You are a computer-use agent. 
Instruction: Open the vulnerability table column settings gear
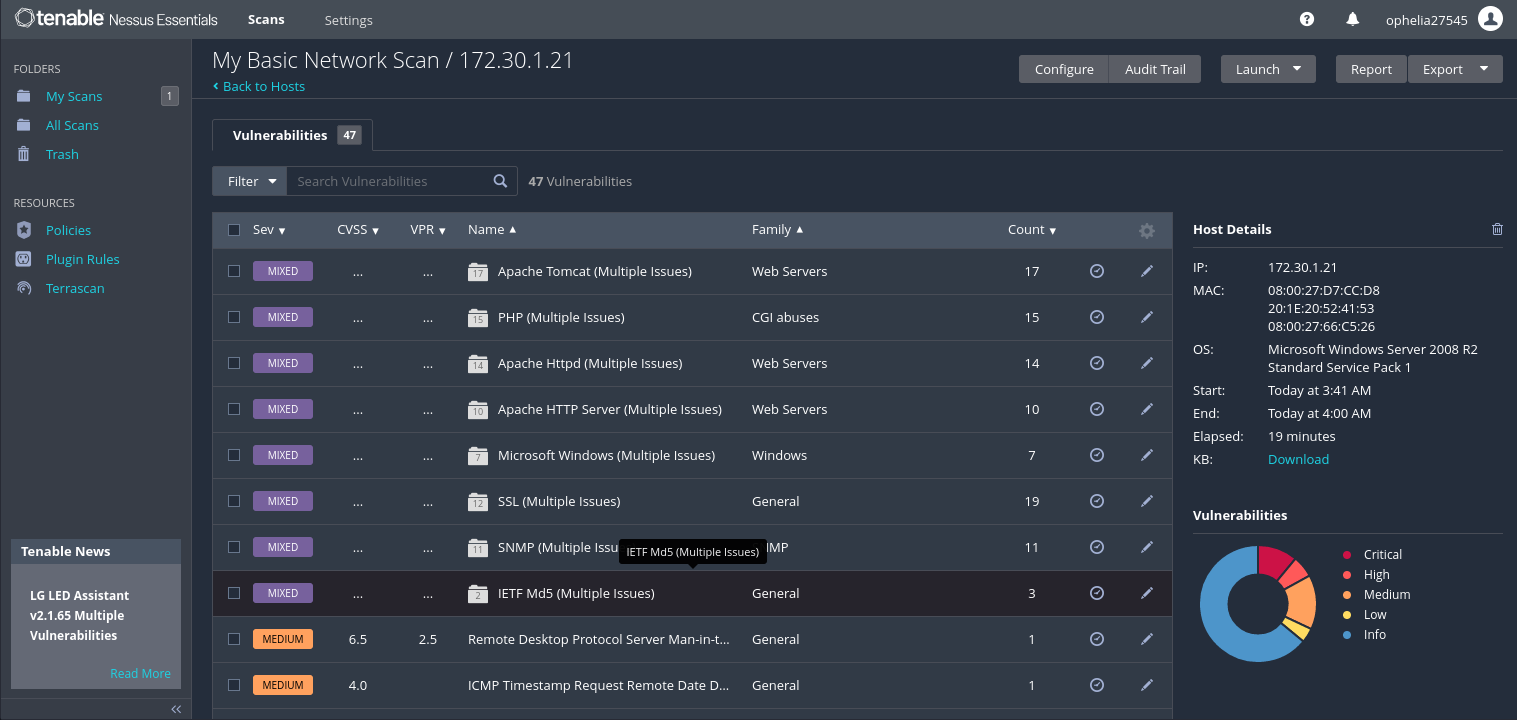click(x=1147, y=230)
